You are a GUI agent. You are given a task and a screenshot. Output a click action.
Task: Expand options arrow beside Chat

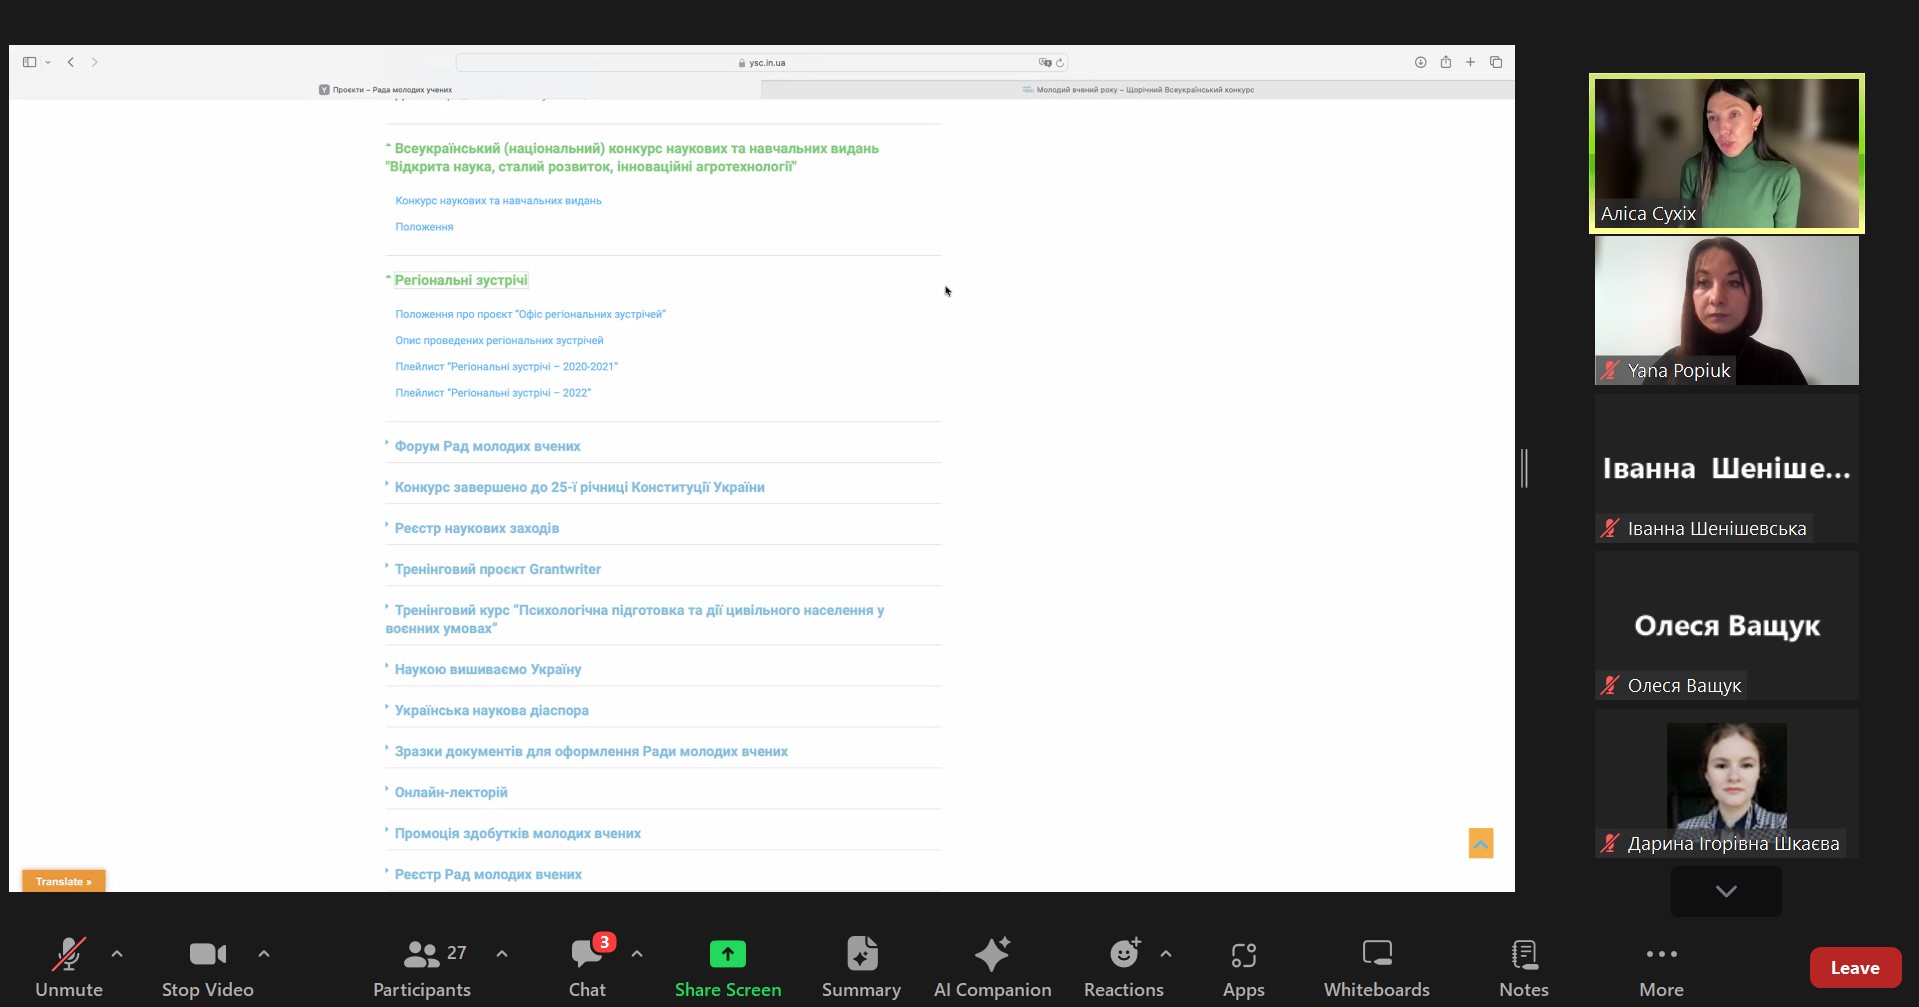click(637, 954)
